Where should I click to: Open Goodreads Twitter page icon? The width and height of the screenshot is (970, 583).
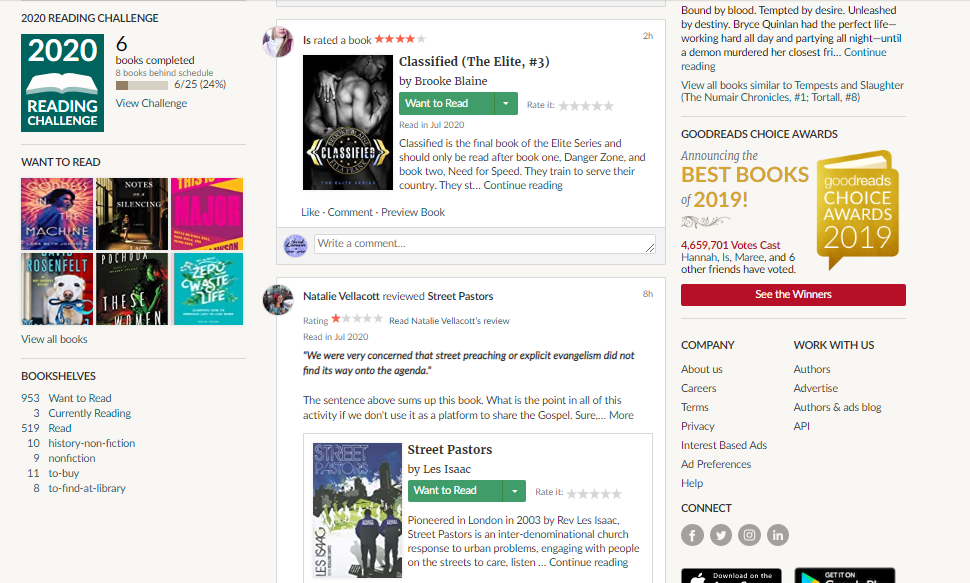pos(721,535)
